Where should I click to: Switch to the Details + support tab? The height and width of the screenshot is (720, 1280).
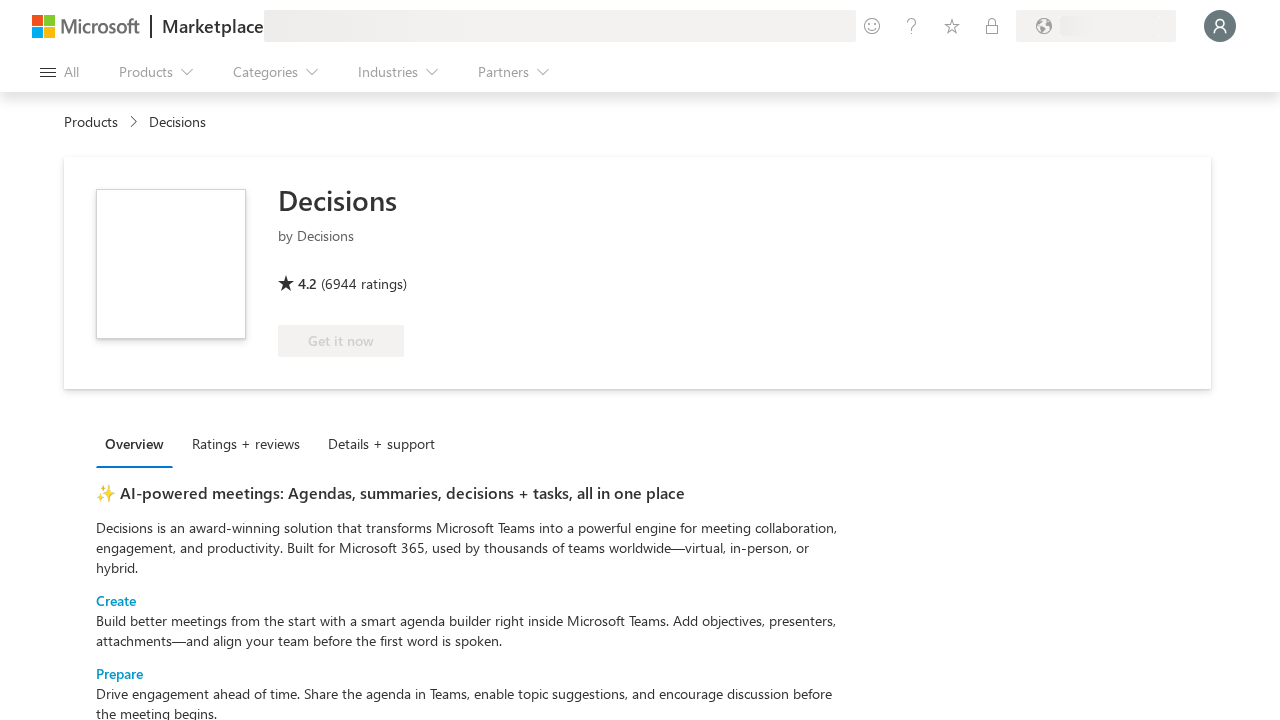(381, 444)
